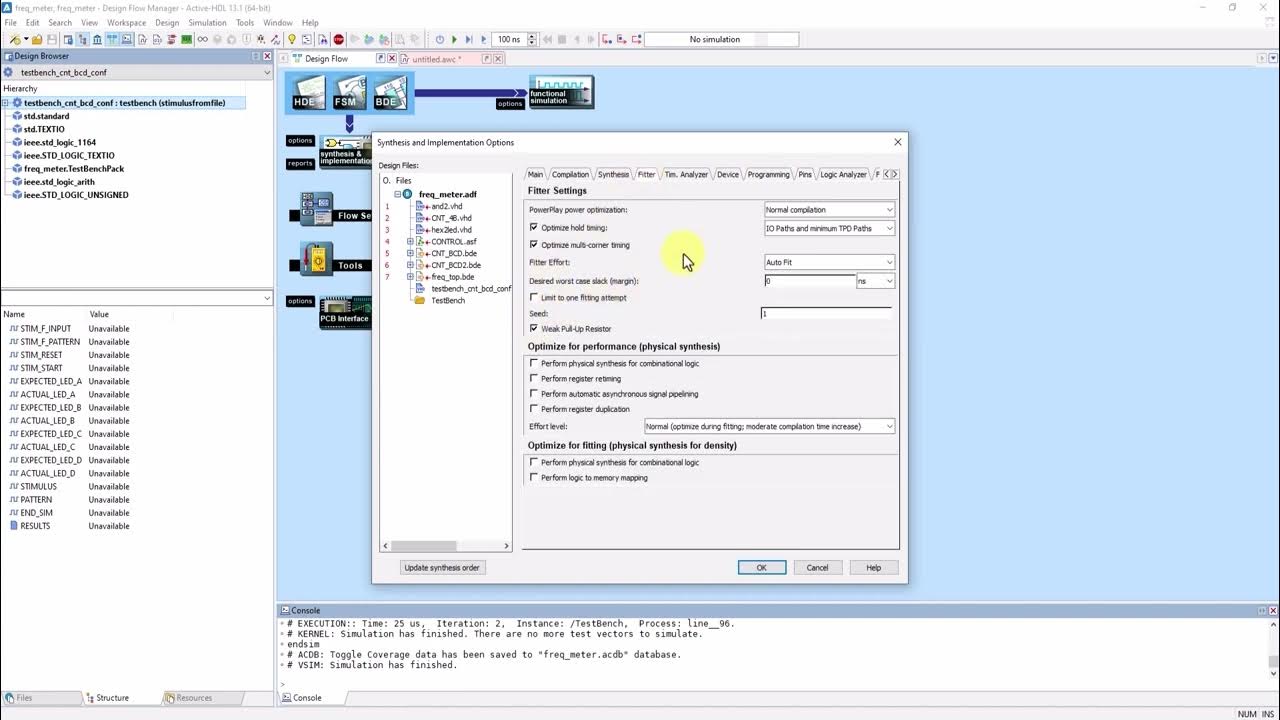
Task: Switch to the Synthesis tab
Action: click(613, 174)
